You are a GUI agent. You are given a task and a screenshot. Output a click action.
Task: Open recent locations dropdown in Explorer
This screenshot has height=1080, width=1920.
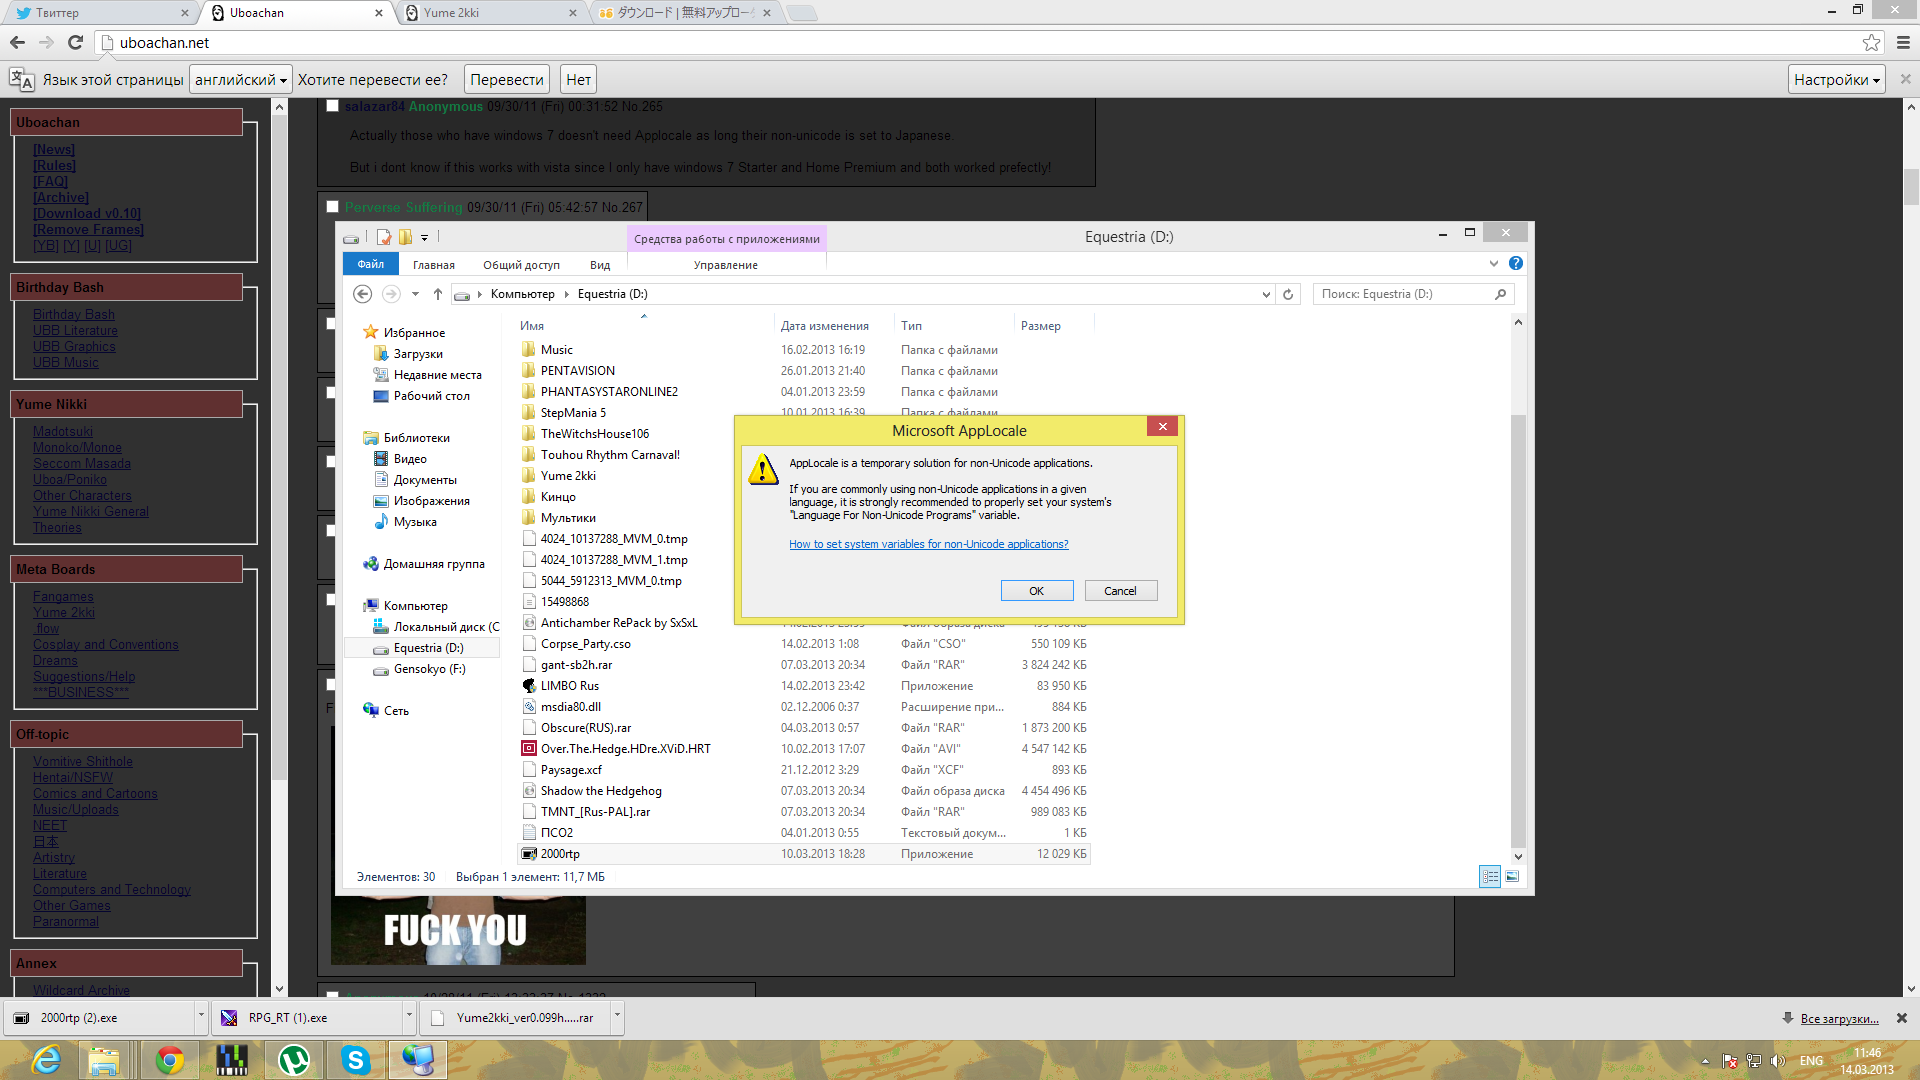pyautogui.click(x=415, y=294)
